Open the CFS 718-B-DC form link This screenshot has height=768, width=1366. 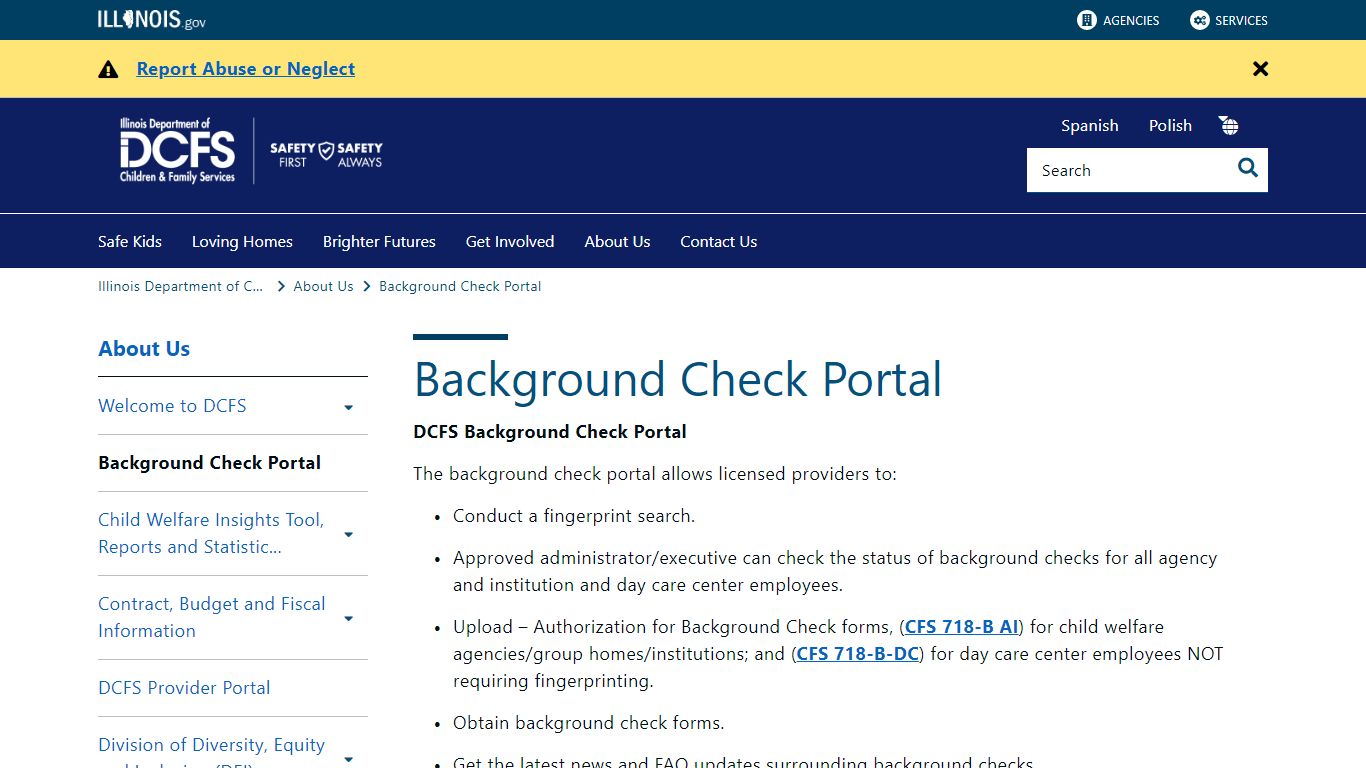click(857, 654)
